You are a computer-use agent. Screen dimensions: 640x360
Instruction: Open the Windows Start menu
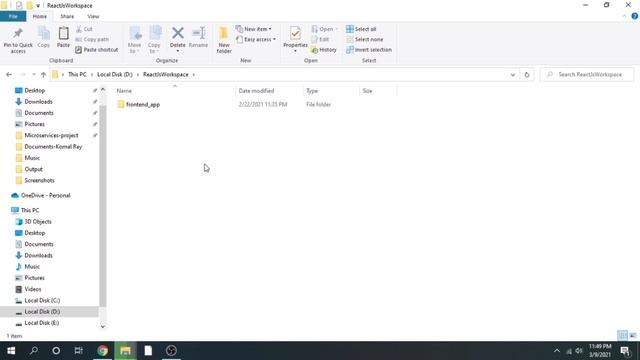click(x=11, y=351)
